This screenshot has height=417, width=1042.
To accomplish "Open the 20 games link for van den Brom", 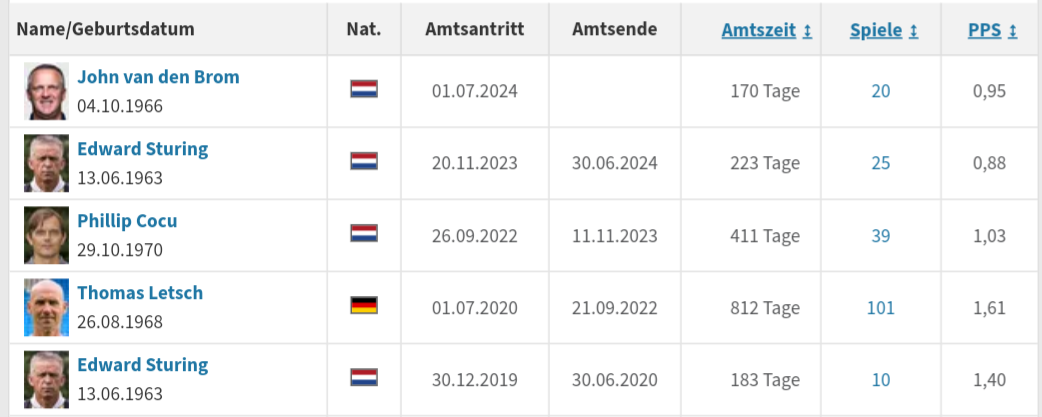I will [x=881, y=91].
